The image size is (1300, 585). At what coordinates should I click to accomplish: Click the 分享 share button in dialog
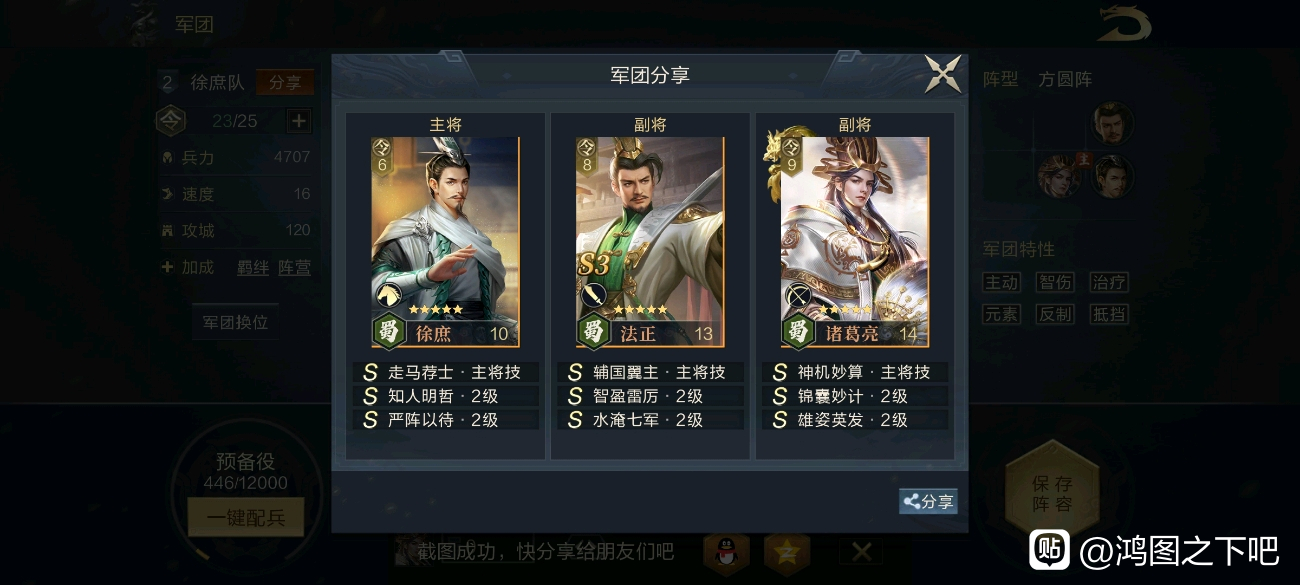[x=928, y=502]
